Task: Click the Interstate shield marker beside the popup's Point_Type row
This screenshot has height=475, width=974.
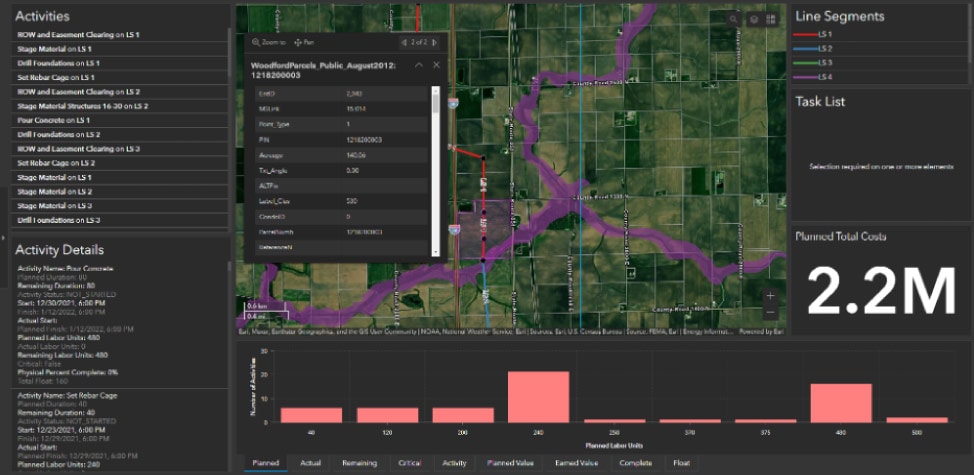Action: [454, 105]
